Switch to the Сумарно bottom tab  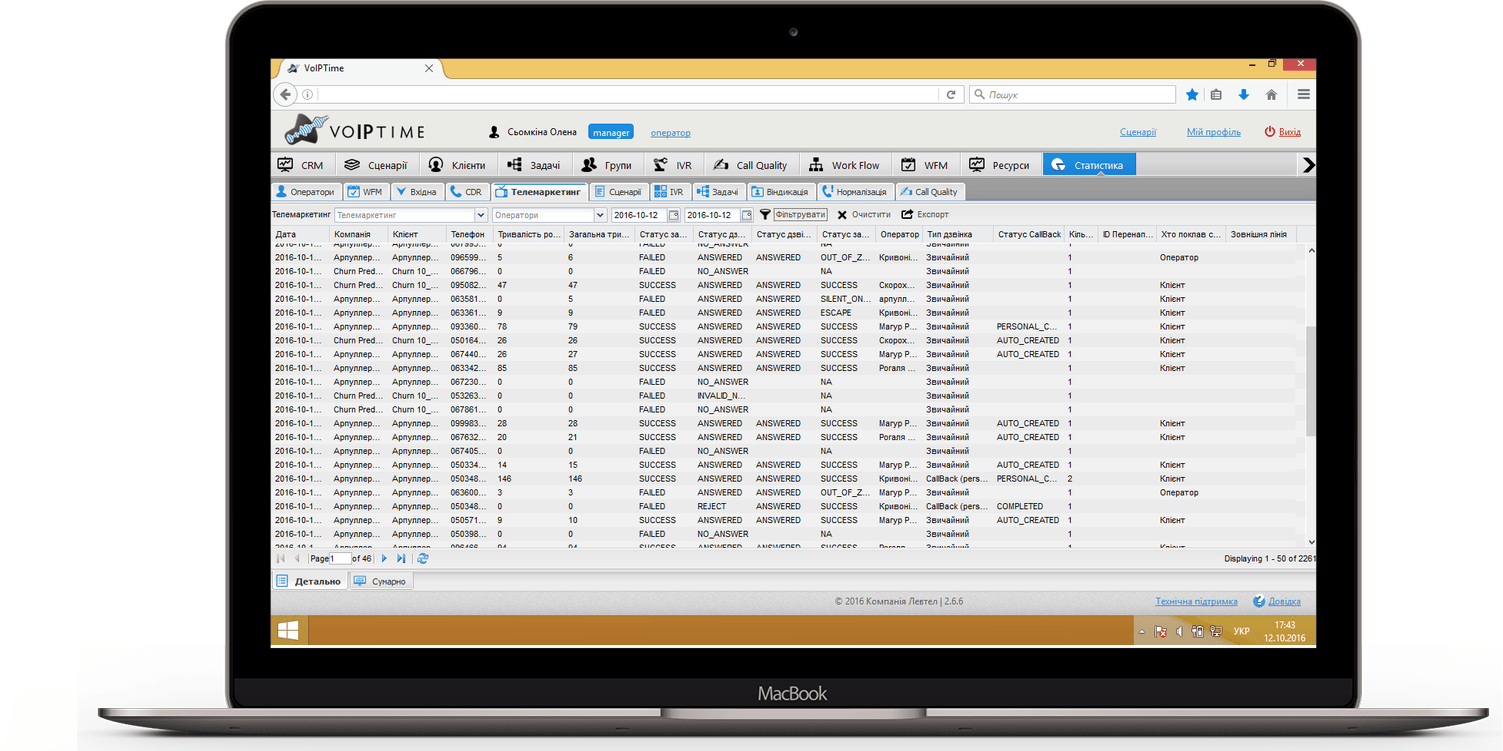[x=380, y=581]
